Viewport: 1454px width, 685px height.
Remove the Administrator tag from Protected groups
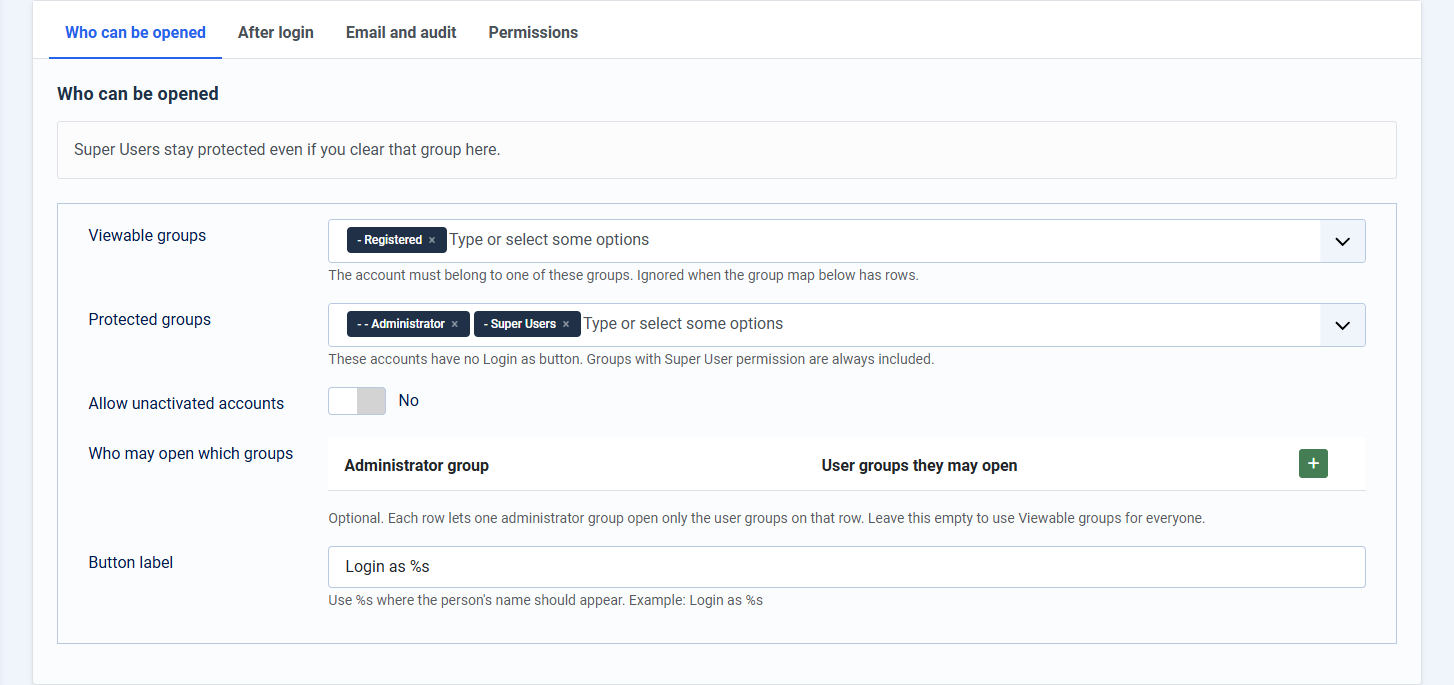point(454,324)
